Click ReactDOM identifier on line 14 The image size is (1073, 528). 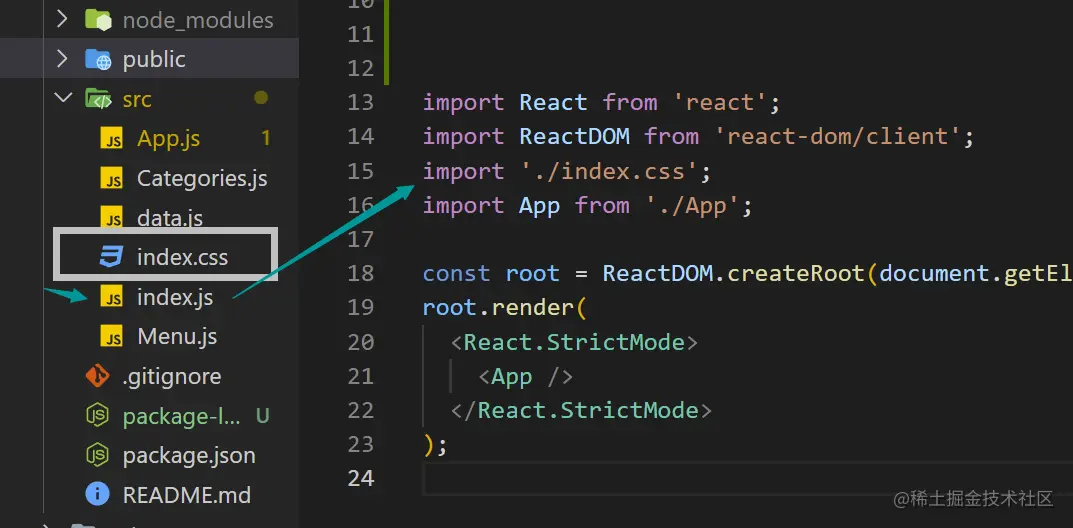[574, 136]
